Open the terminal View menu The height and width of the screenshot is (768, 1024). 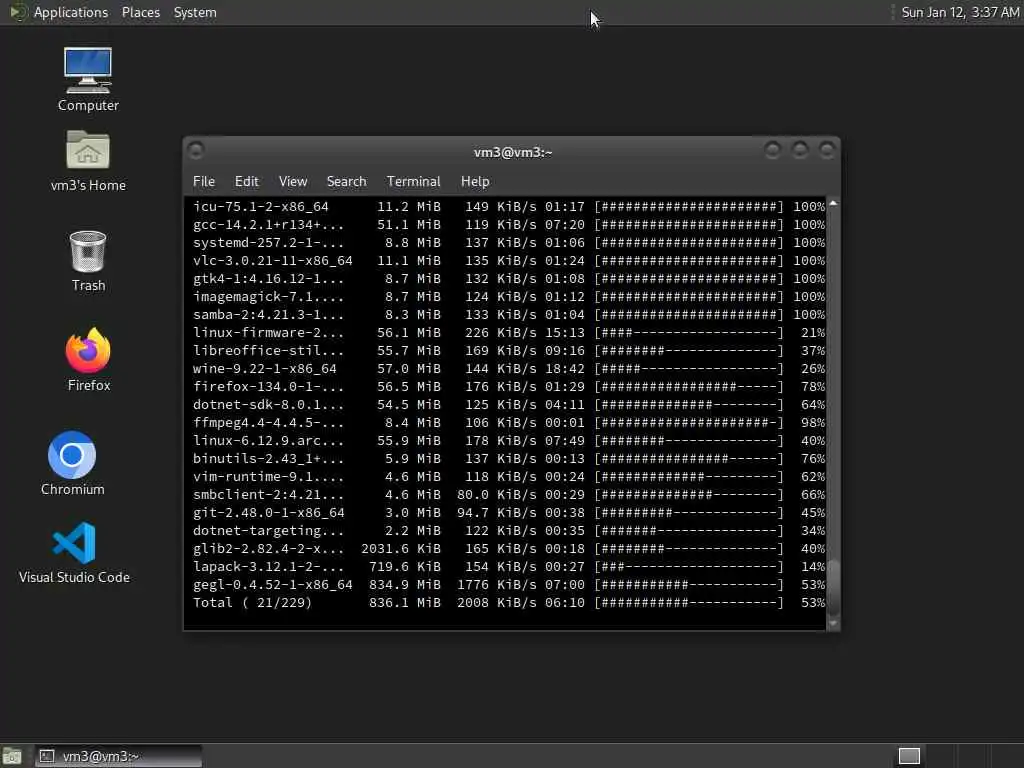pyautogui.click(x=293, y=182)
